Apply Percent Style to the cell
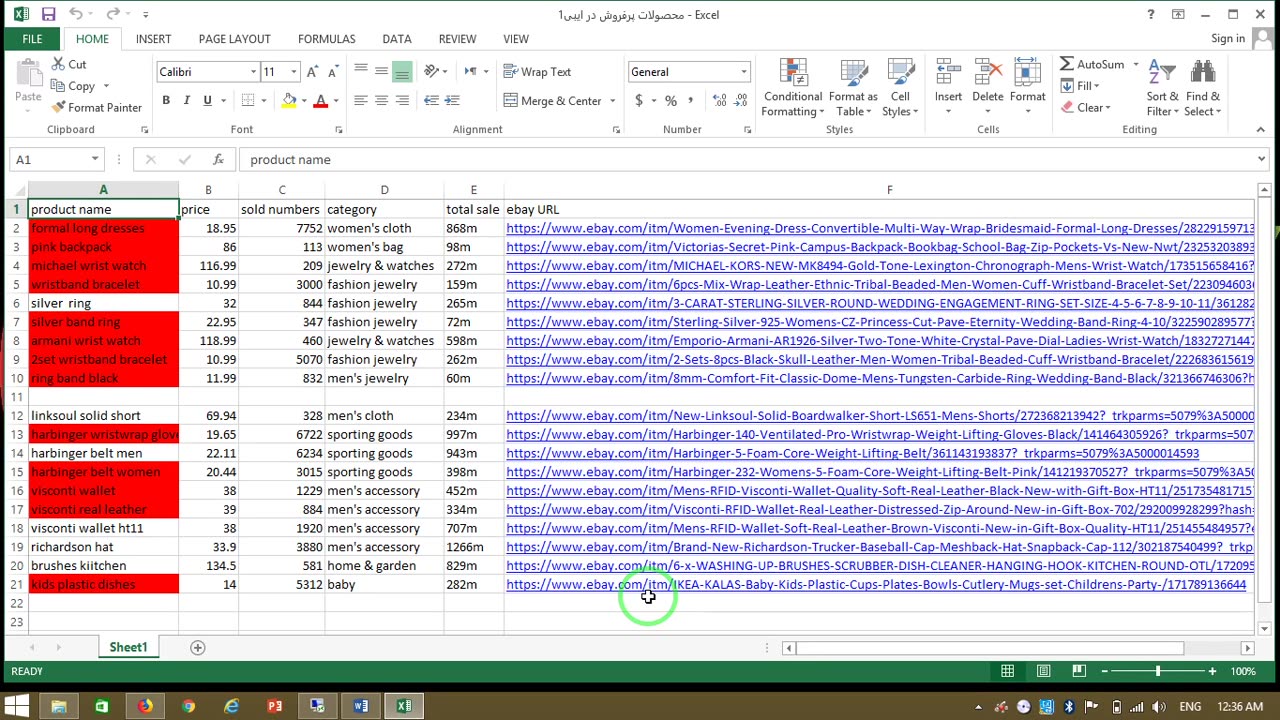The width and height of the screenshot is (1280, 720). 671,100
